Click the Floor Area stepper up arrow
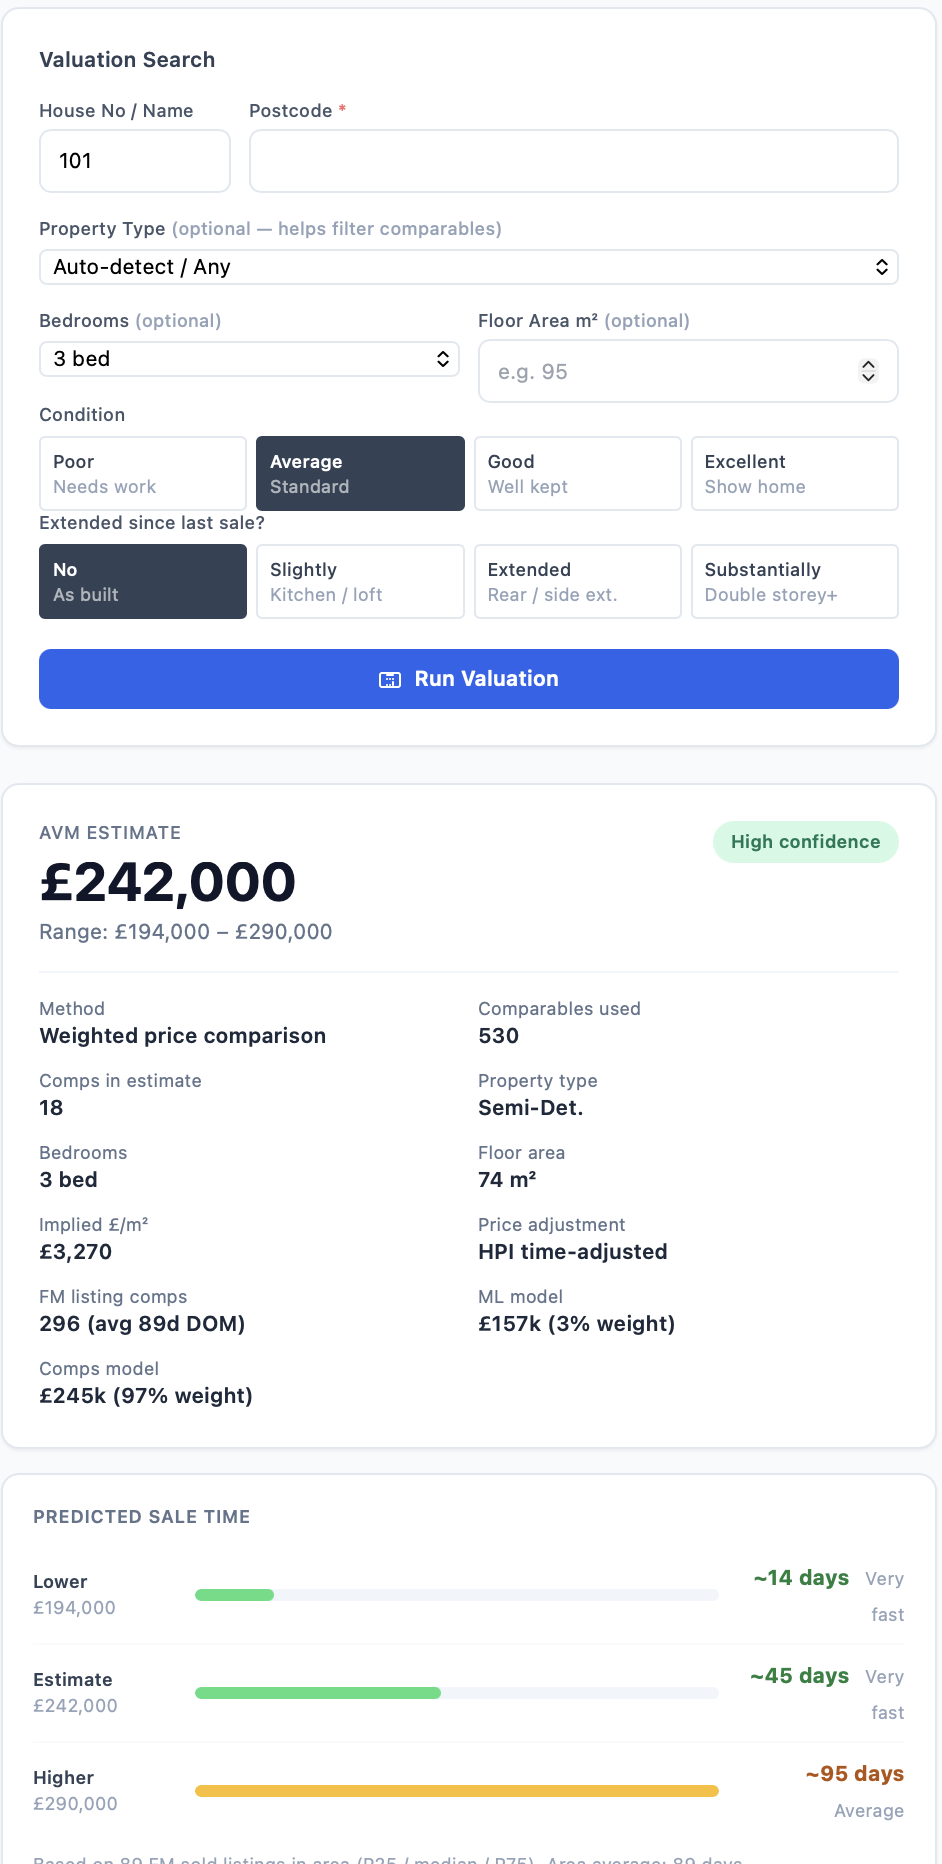Image resolution: width=942 pixels, height=1864 pixels. pyautogui.click(x=868, y=364)
